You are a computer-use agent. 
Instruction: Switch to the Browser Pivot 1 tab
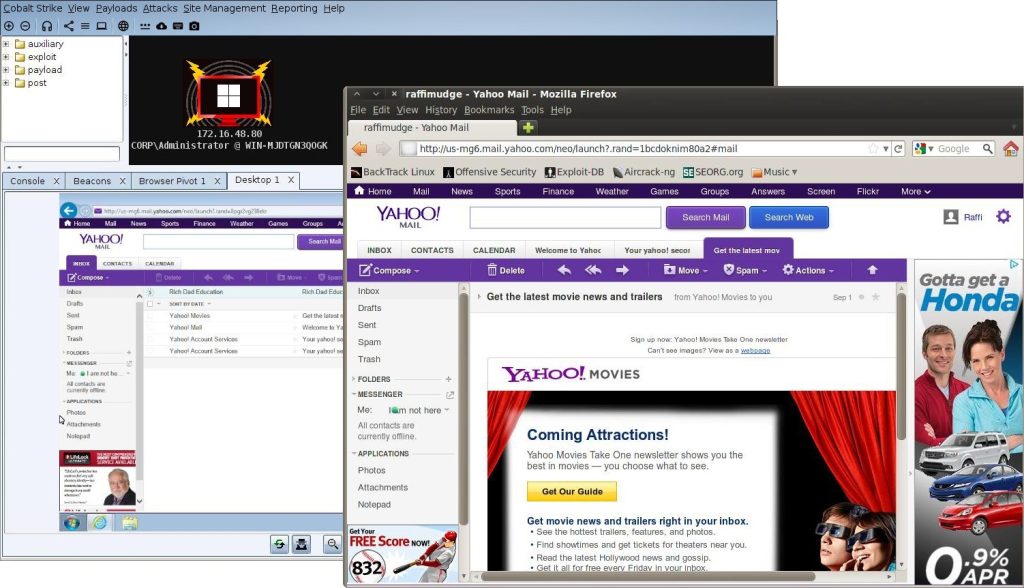172,181
